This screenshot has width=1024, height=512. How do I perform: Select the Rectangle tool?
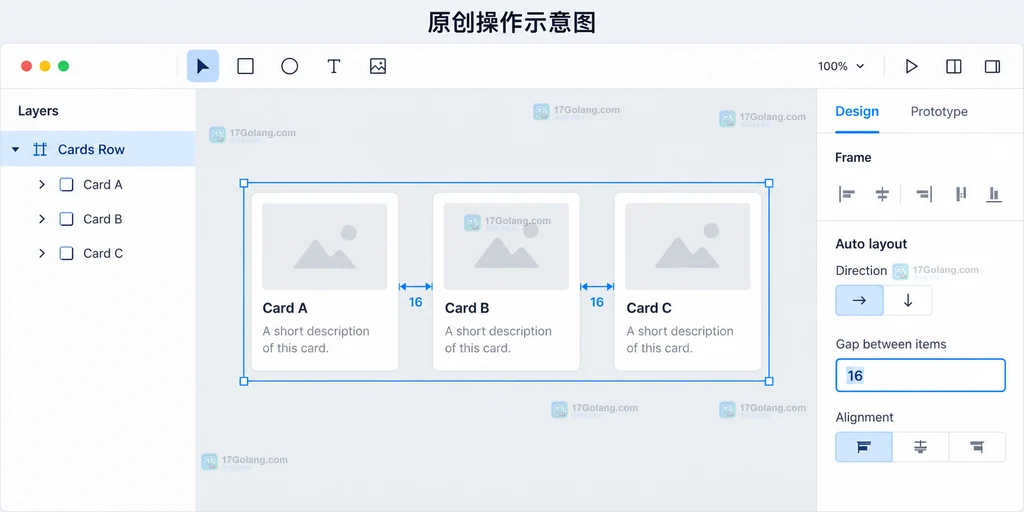point(246,66)
